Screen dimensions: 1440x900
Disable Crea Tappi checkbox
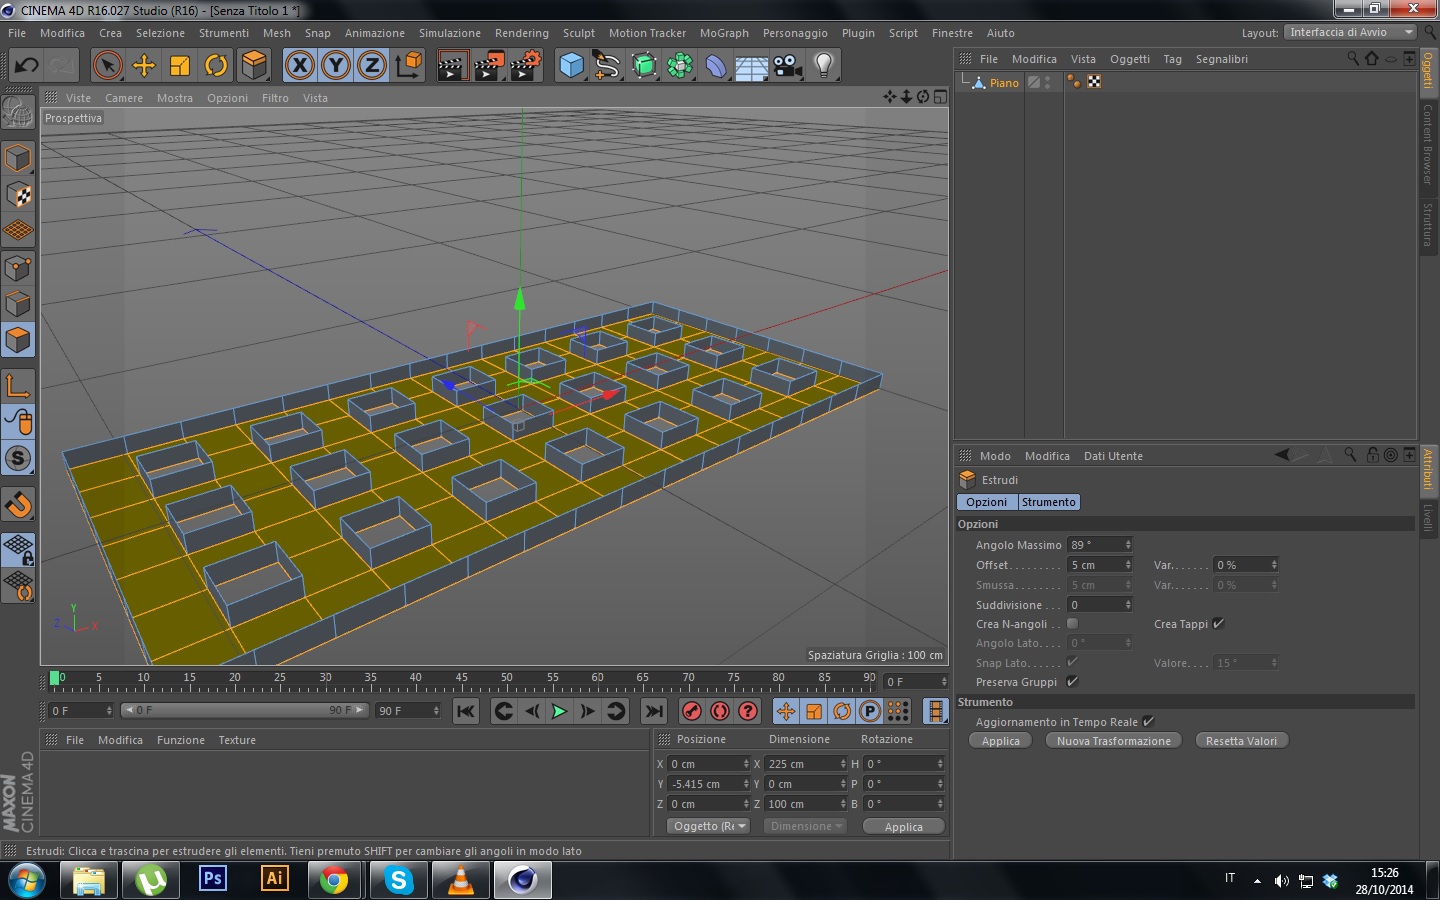1218,624
